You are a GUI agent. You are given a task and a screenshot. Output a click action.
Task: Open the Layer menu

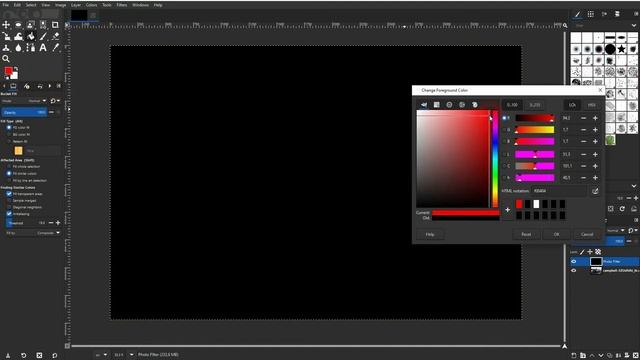tap(76, 5)
